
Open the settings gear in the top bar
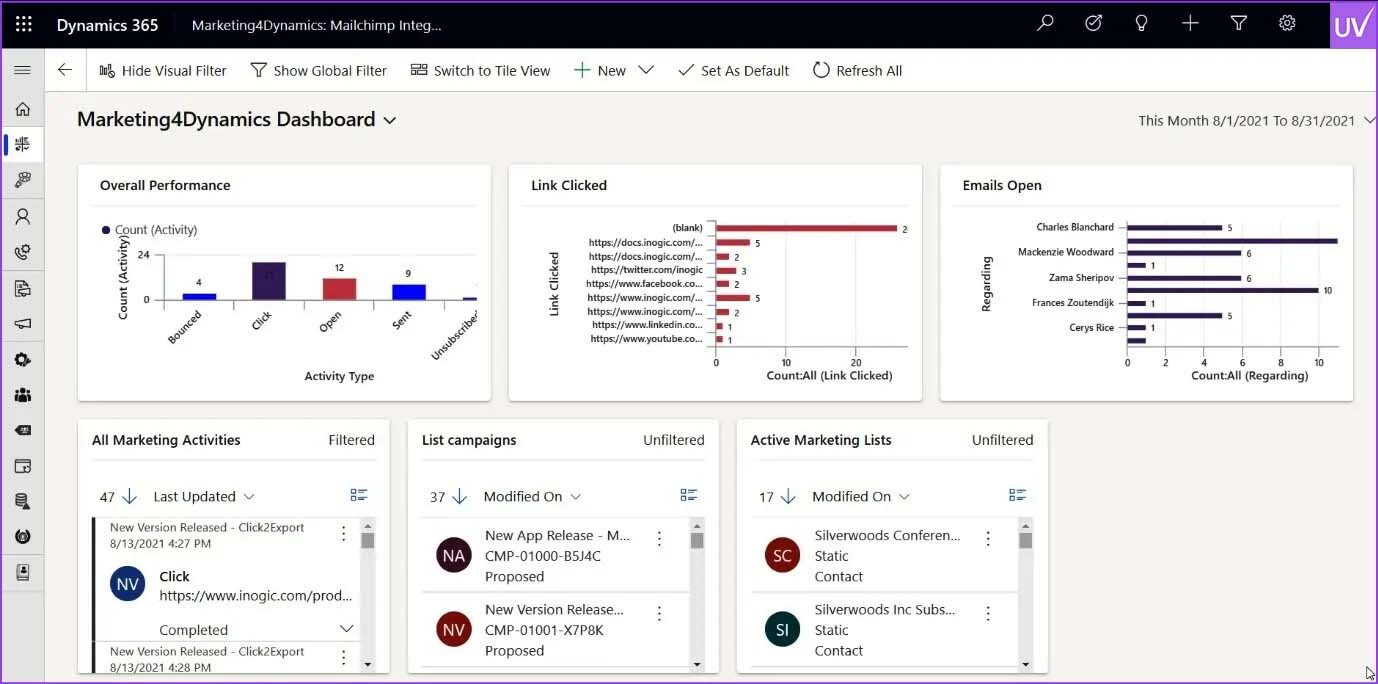click(1287, 24)
